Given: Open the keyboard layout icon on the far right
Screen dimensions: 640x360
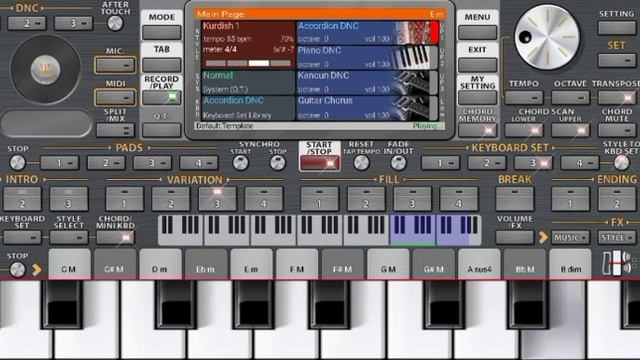Looking at the screenshot, I should click(618, 263).
